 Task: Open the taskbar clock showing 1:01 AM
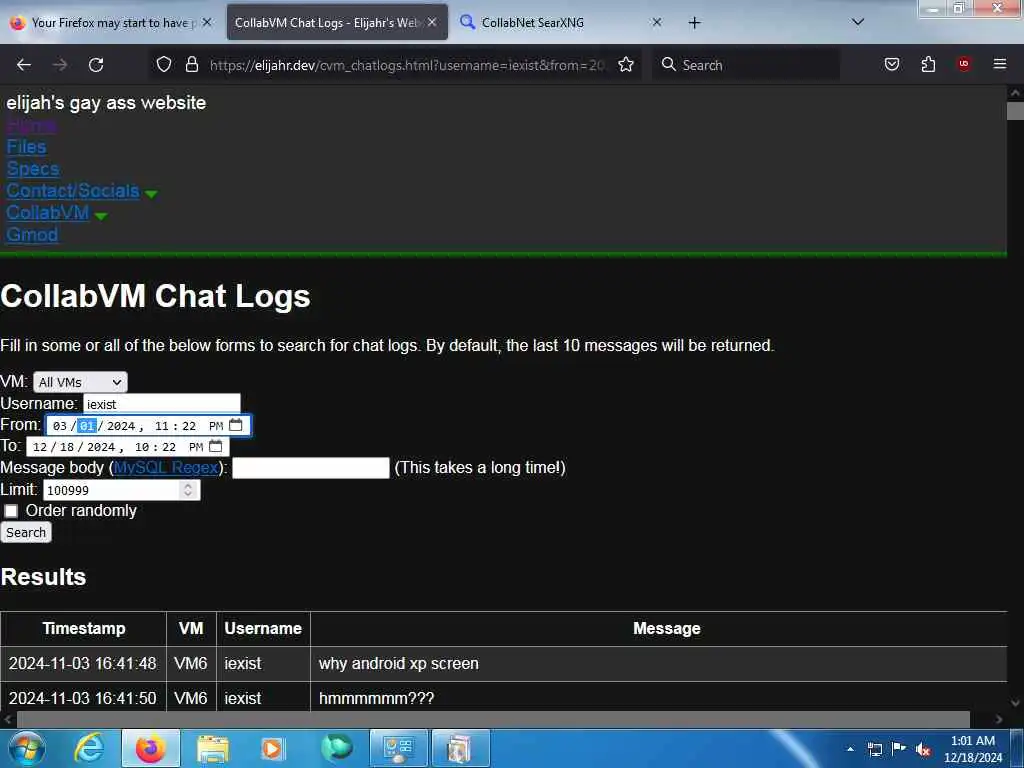pos(972,749)
